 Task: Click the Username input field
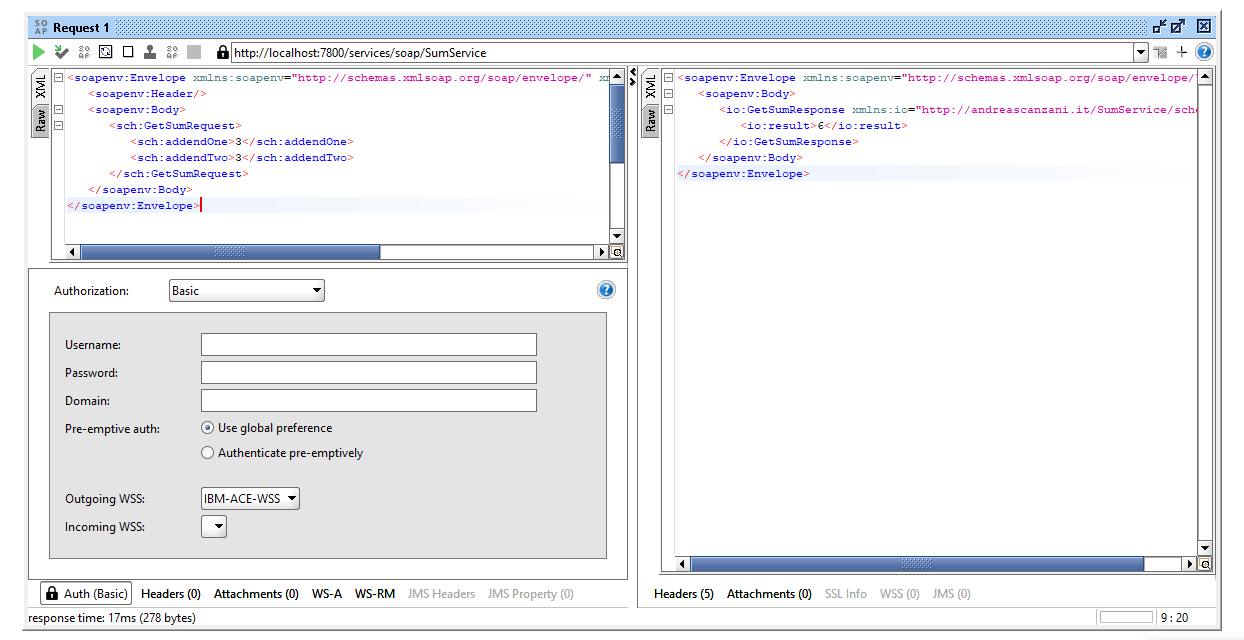pyautogui.click(x=368, y=344)
